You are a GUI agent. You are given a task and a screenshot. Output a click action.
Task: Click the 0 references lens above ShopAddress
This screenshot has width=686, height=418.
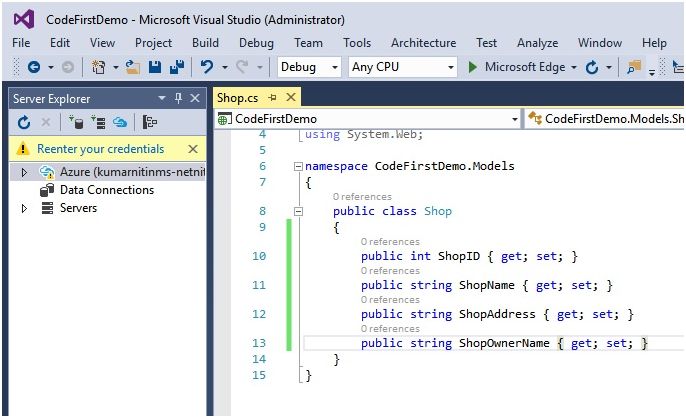click(x=390, y=299)
